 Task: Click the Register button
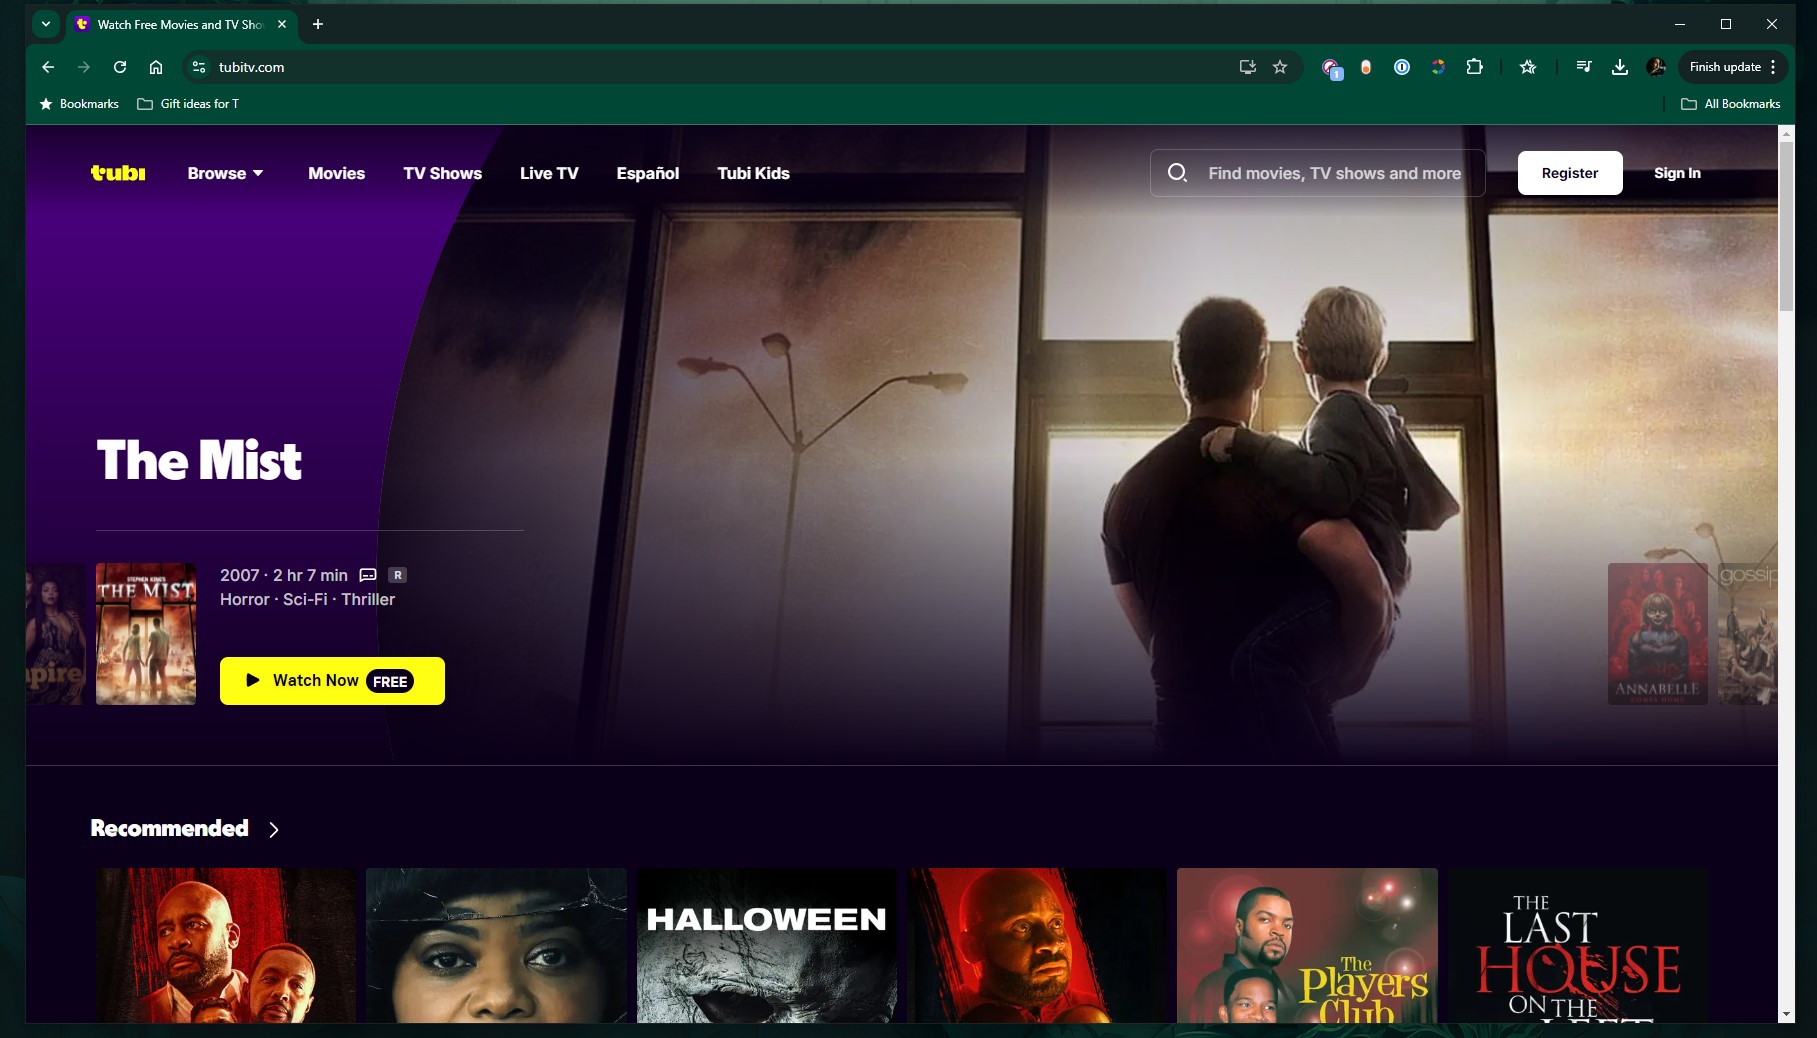[x=1569, y=173]
